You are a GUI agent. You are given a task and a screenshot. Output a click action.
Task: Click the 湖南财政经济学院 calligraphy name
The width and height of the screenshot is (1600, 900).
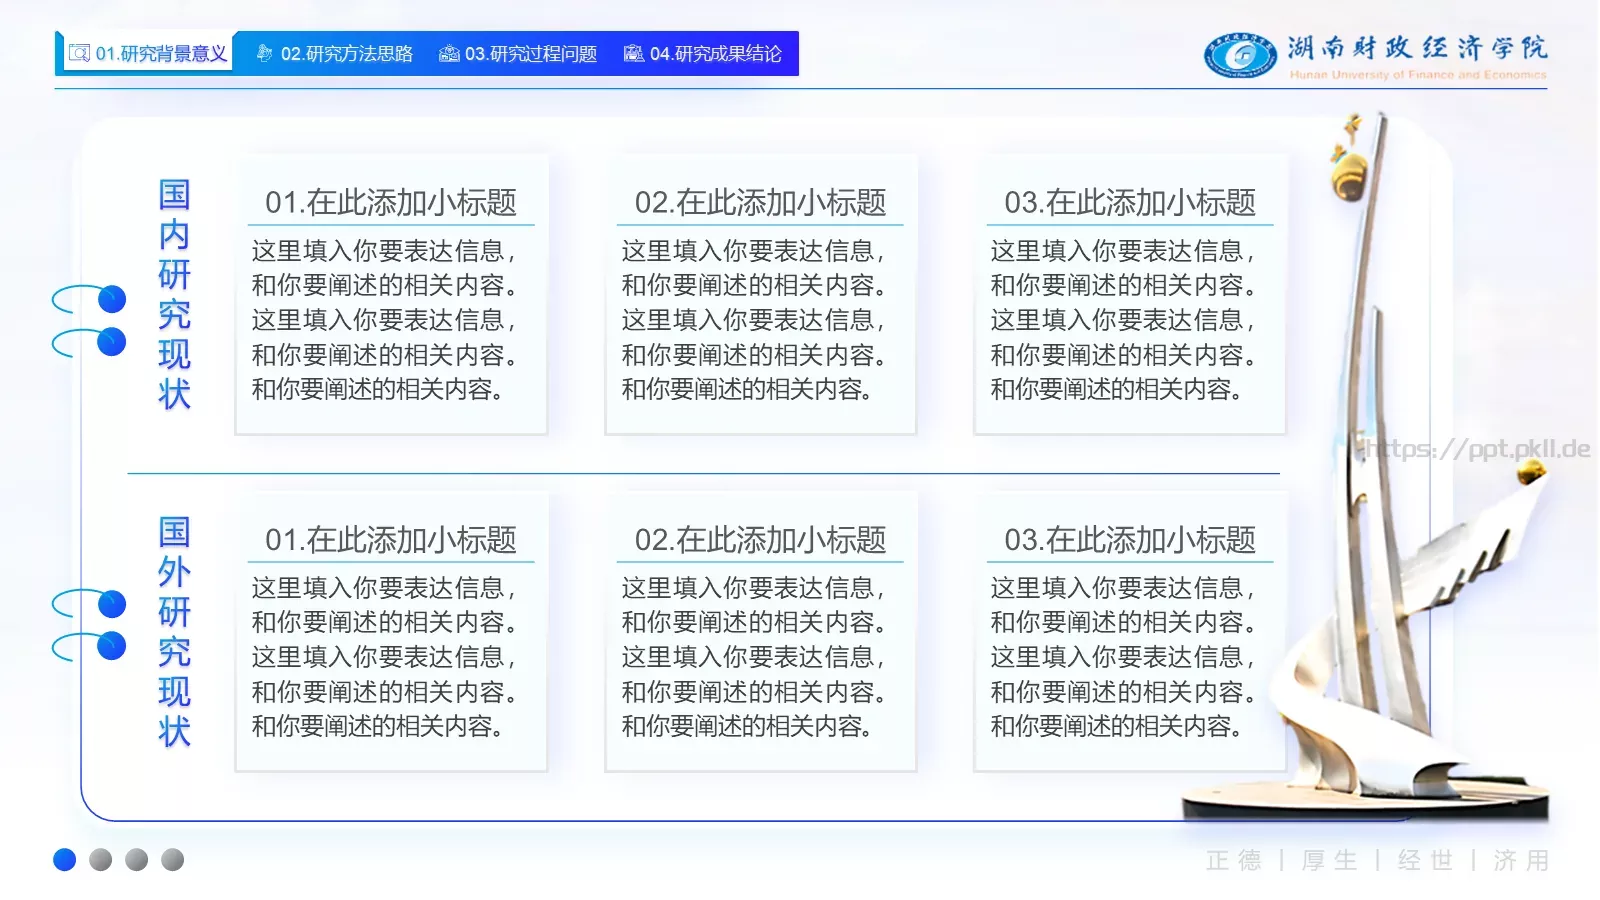[x=1417, y=47]
